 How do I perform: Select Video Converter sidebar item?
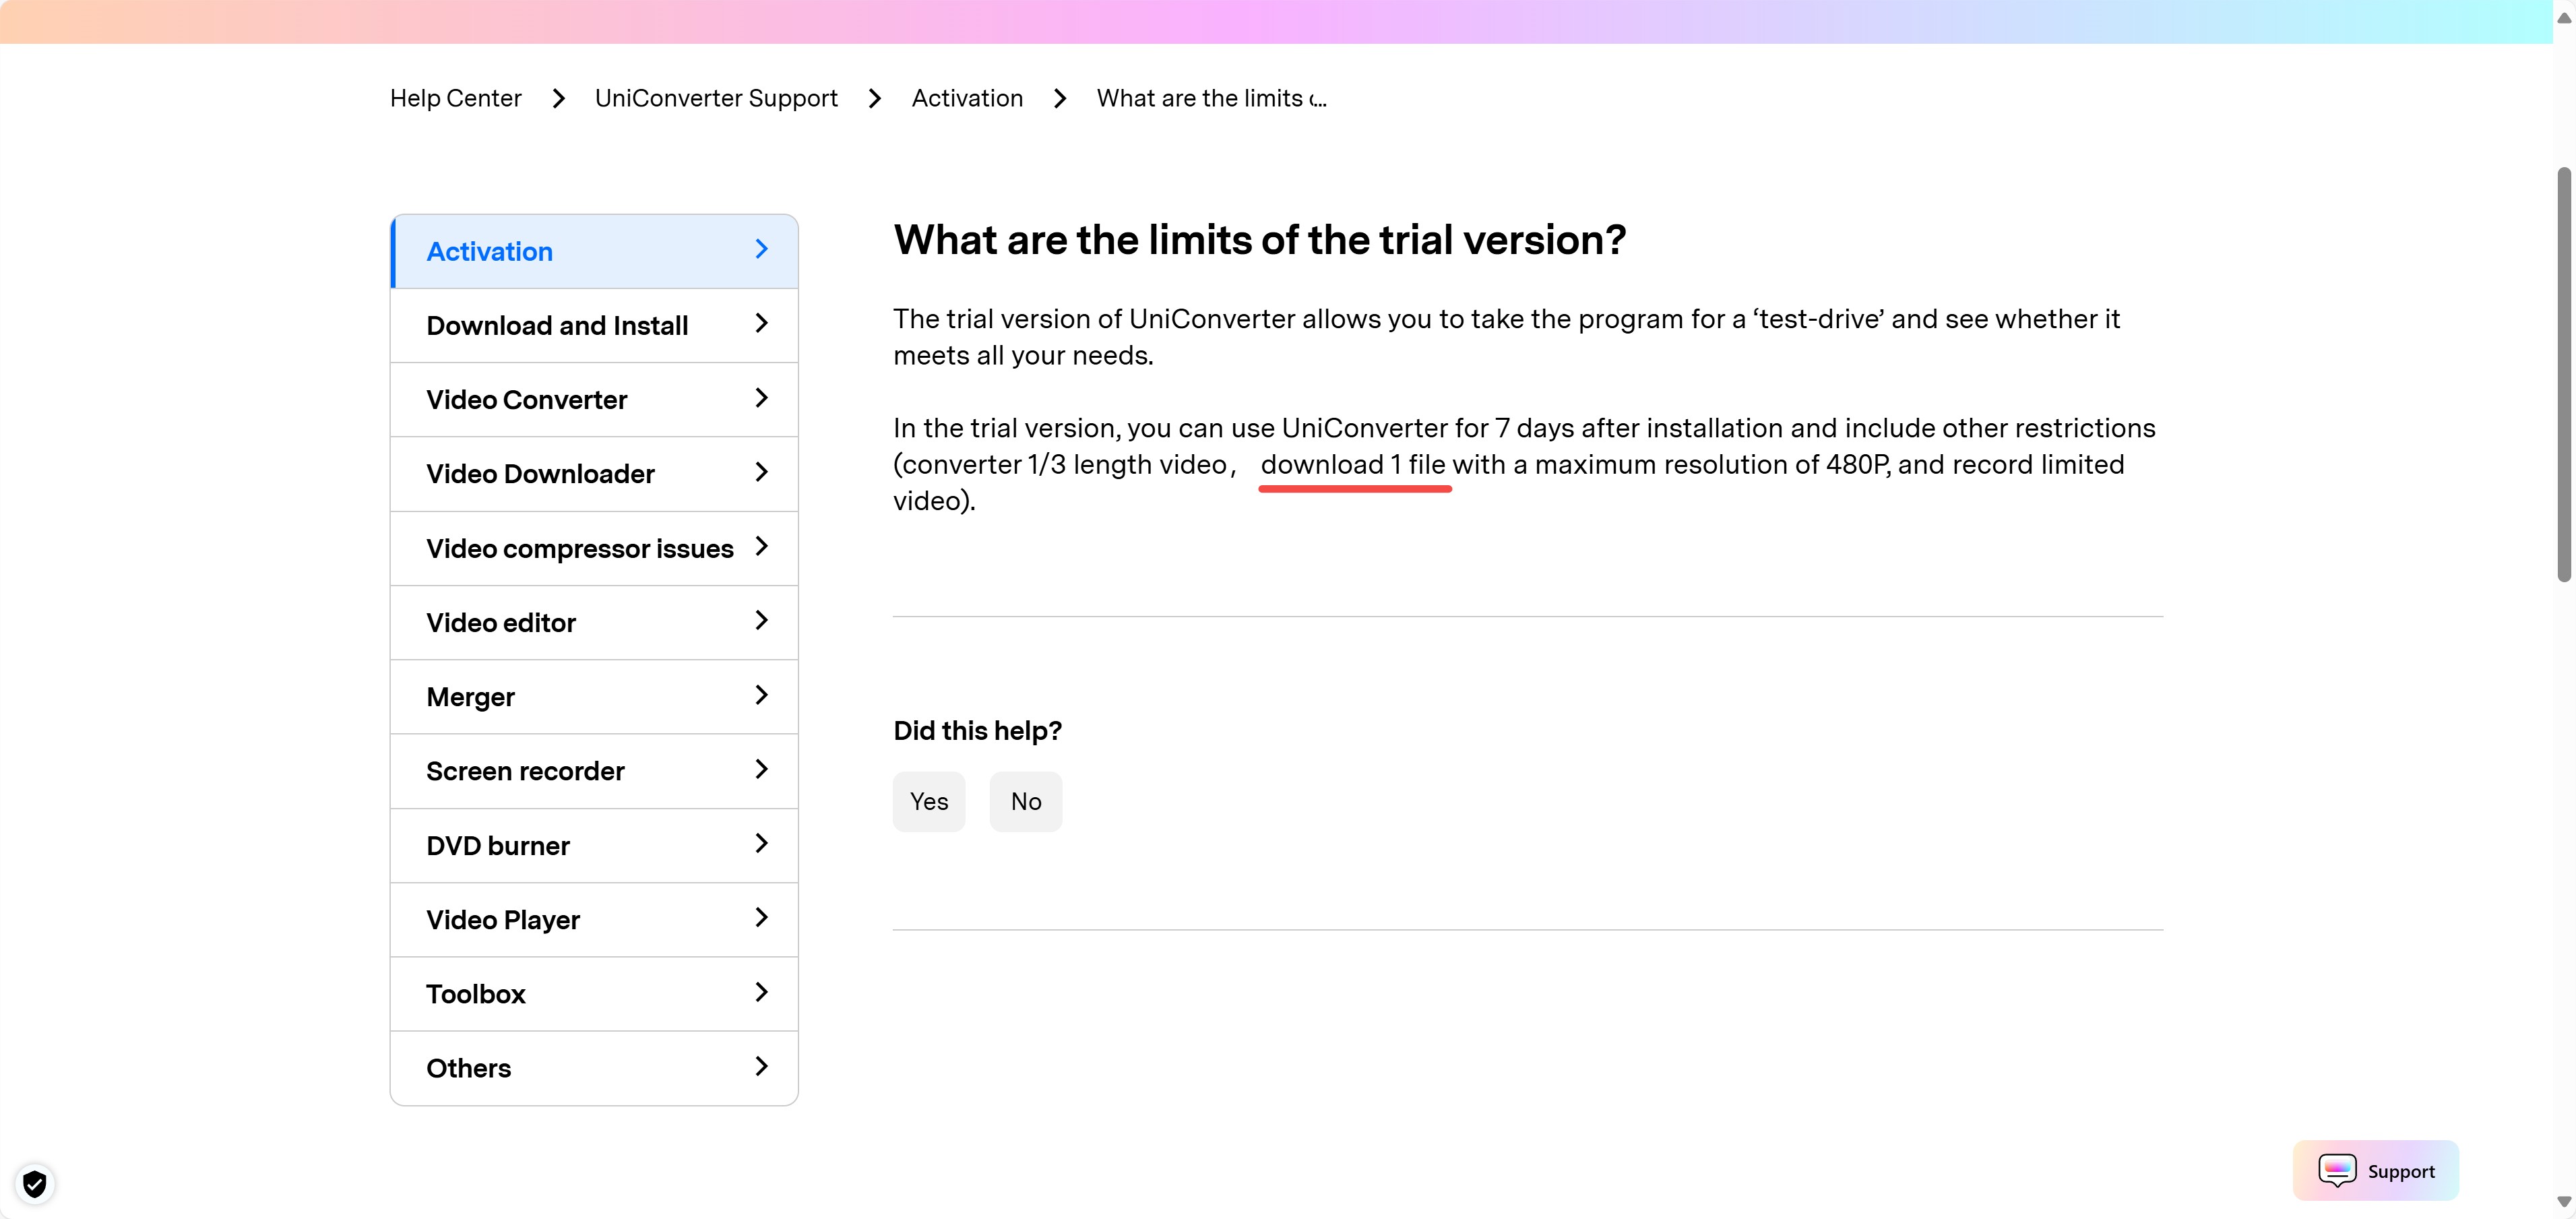coord(594,399)
